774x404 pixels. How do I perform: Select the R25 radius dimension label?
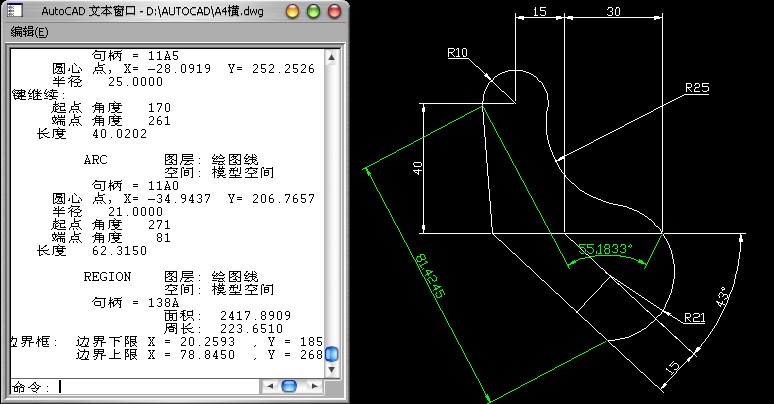click(x=697, y=88)
